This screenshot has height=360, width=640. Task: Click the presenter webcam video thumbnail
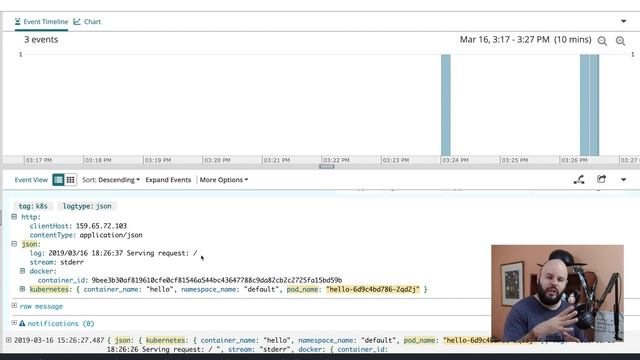click(x=558, y=293)
